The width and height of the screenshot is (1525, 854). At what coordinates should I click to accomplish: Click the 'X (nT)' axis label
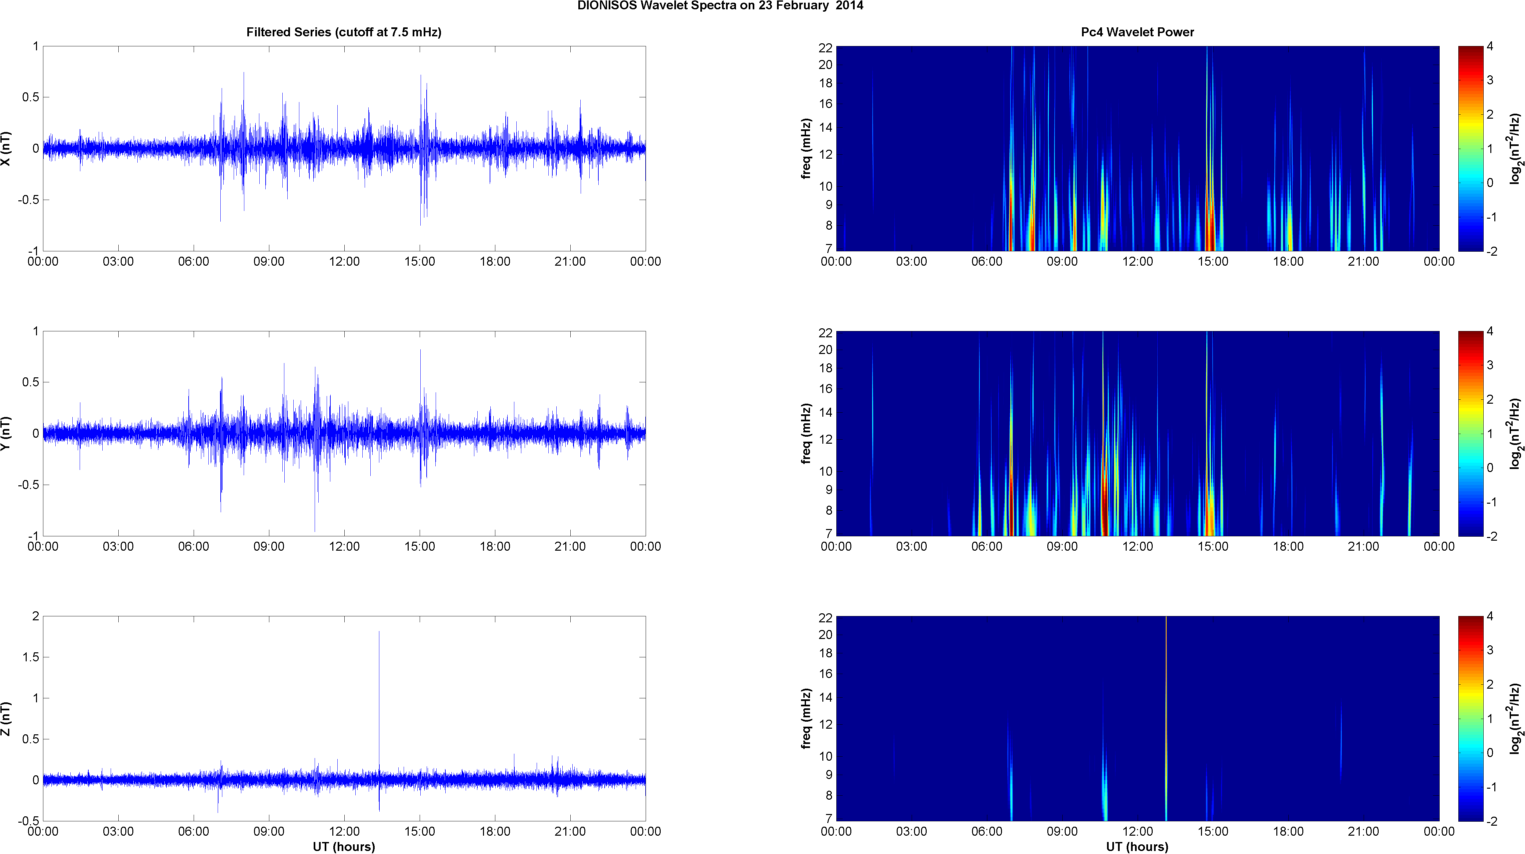pos(7,148)
